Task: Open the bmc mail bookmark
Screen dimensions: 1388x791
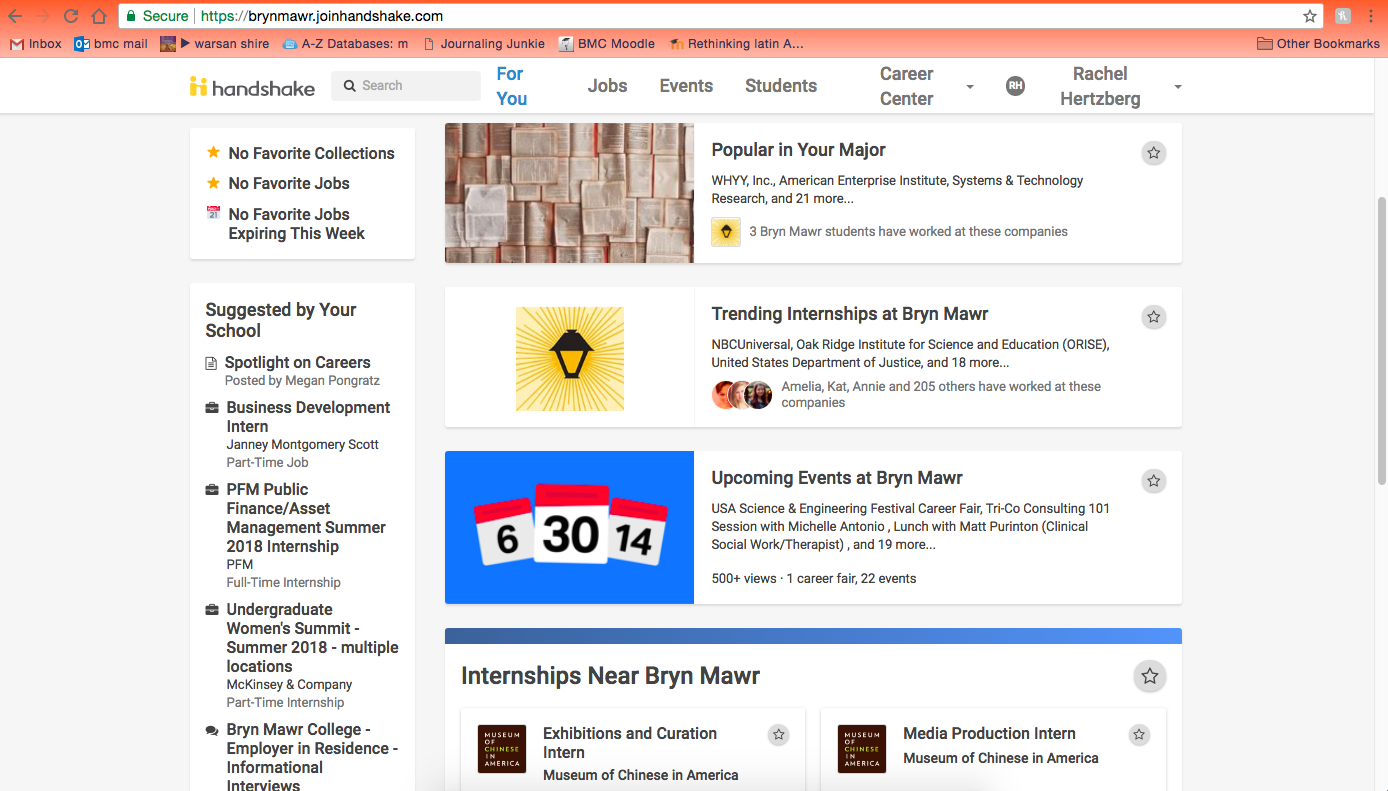Action: coord(111,43)
